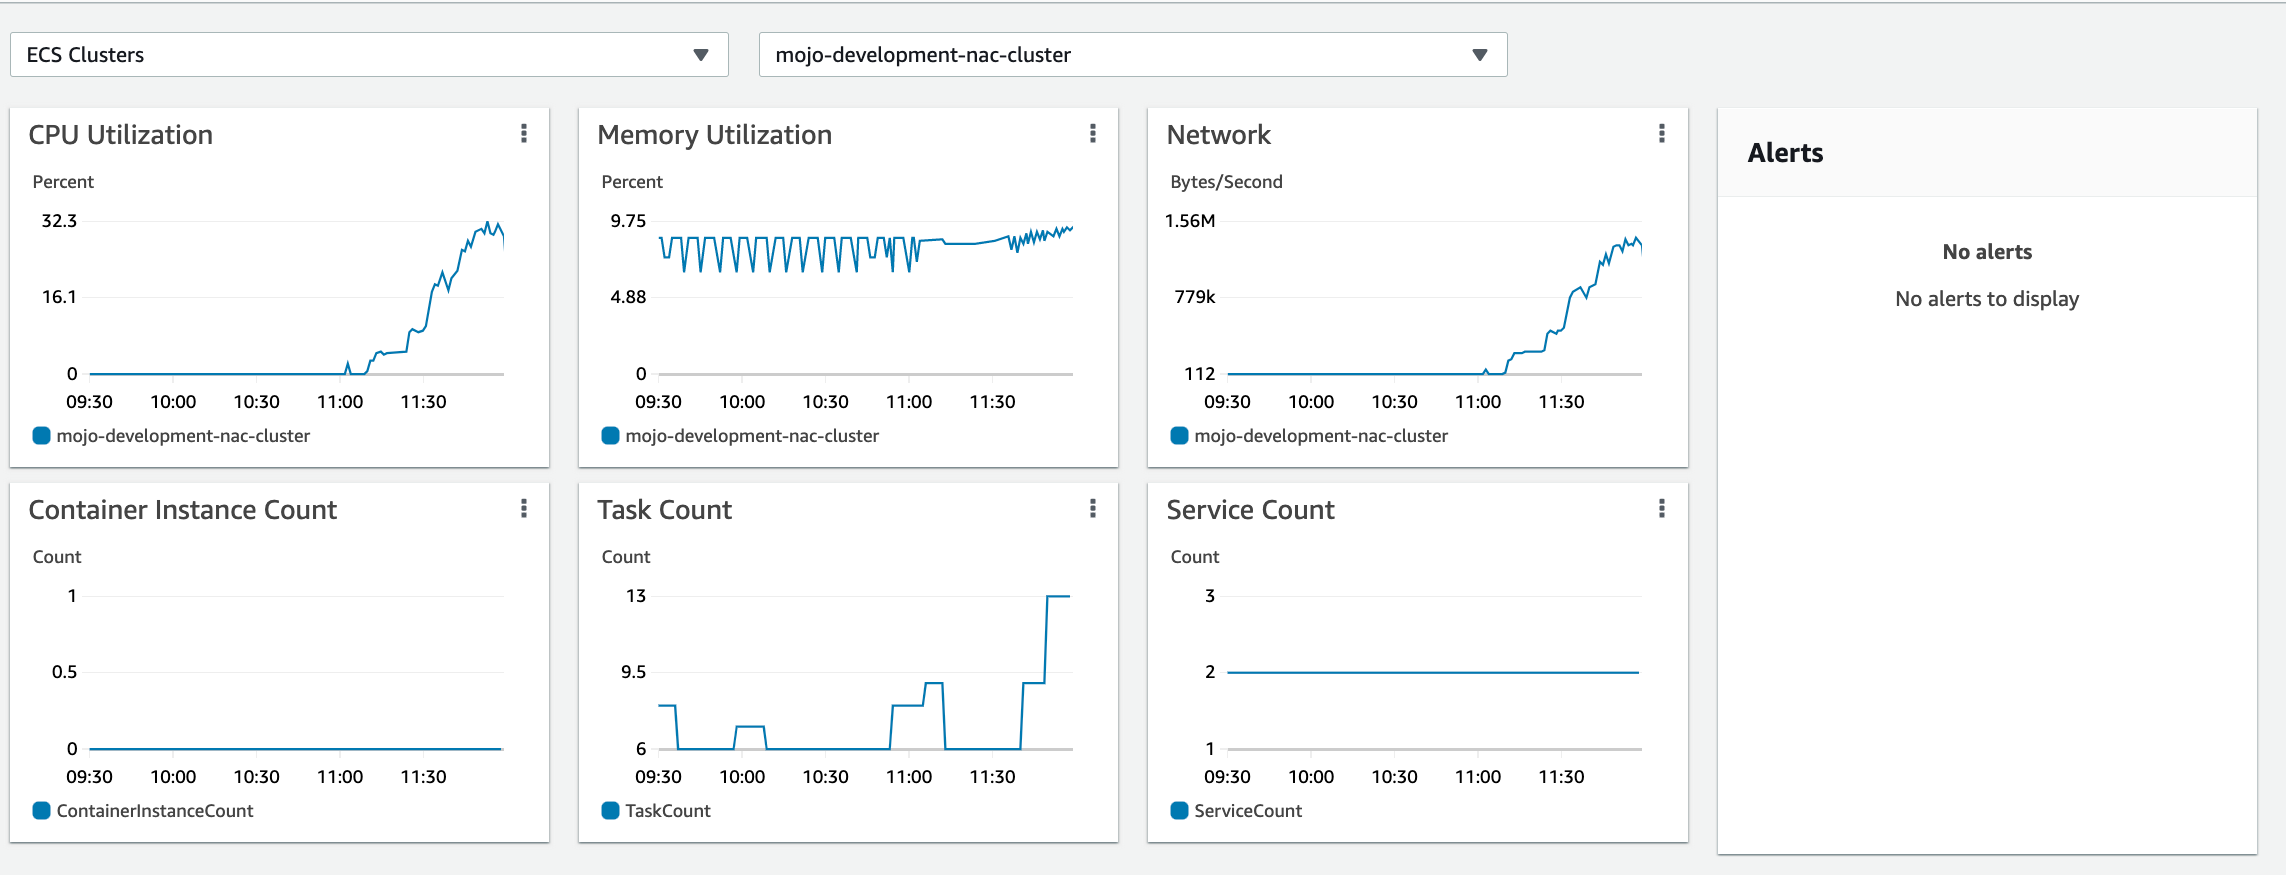
Task: Open the Memory Utilization options menu
Action: pos(1093,134)
